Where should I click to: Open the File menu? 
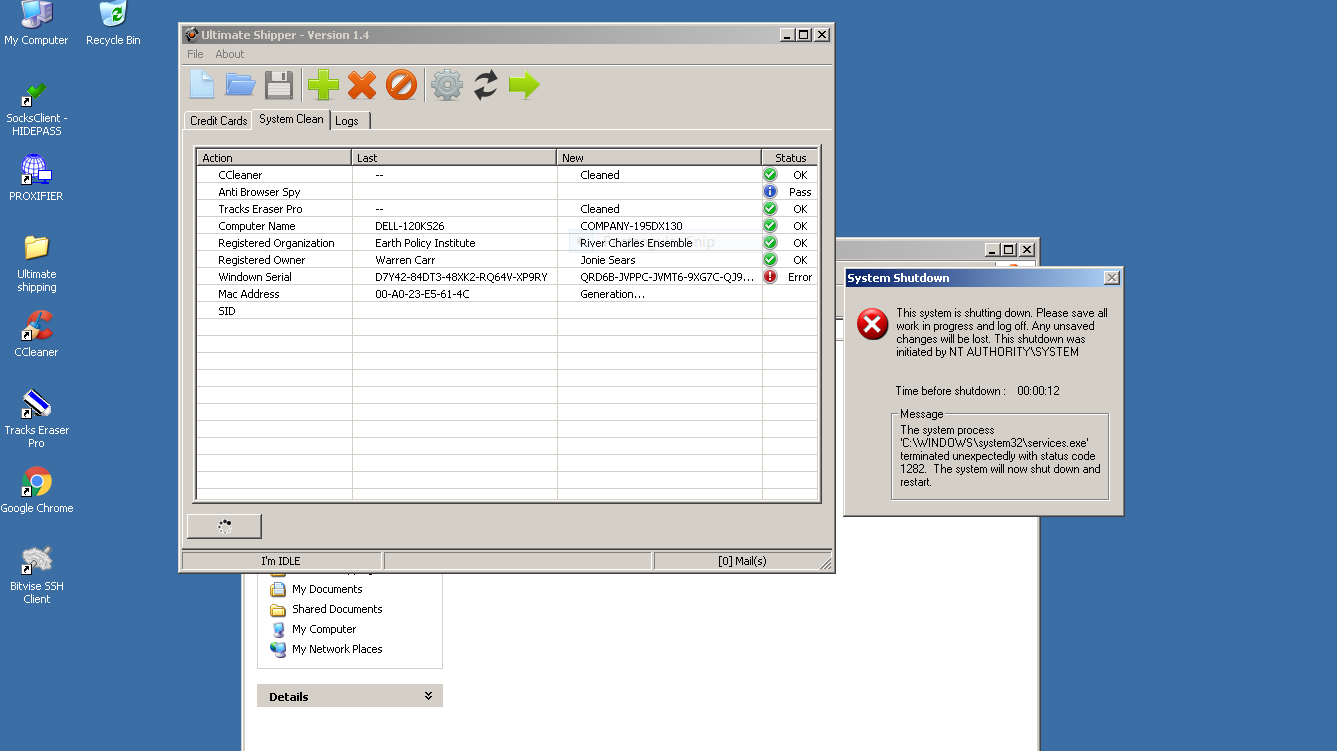[x=195, y=54]
